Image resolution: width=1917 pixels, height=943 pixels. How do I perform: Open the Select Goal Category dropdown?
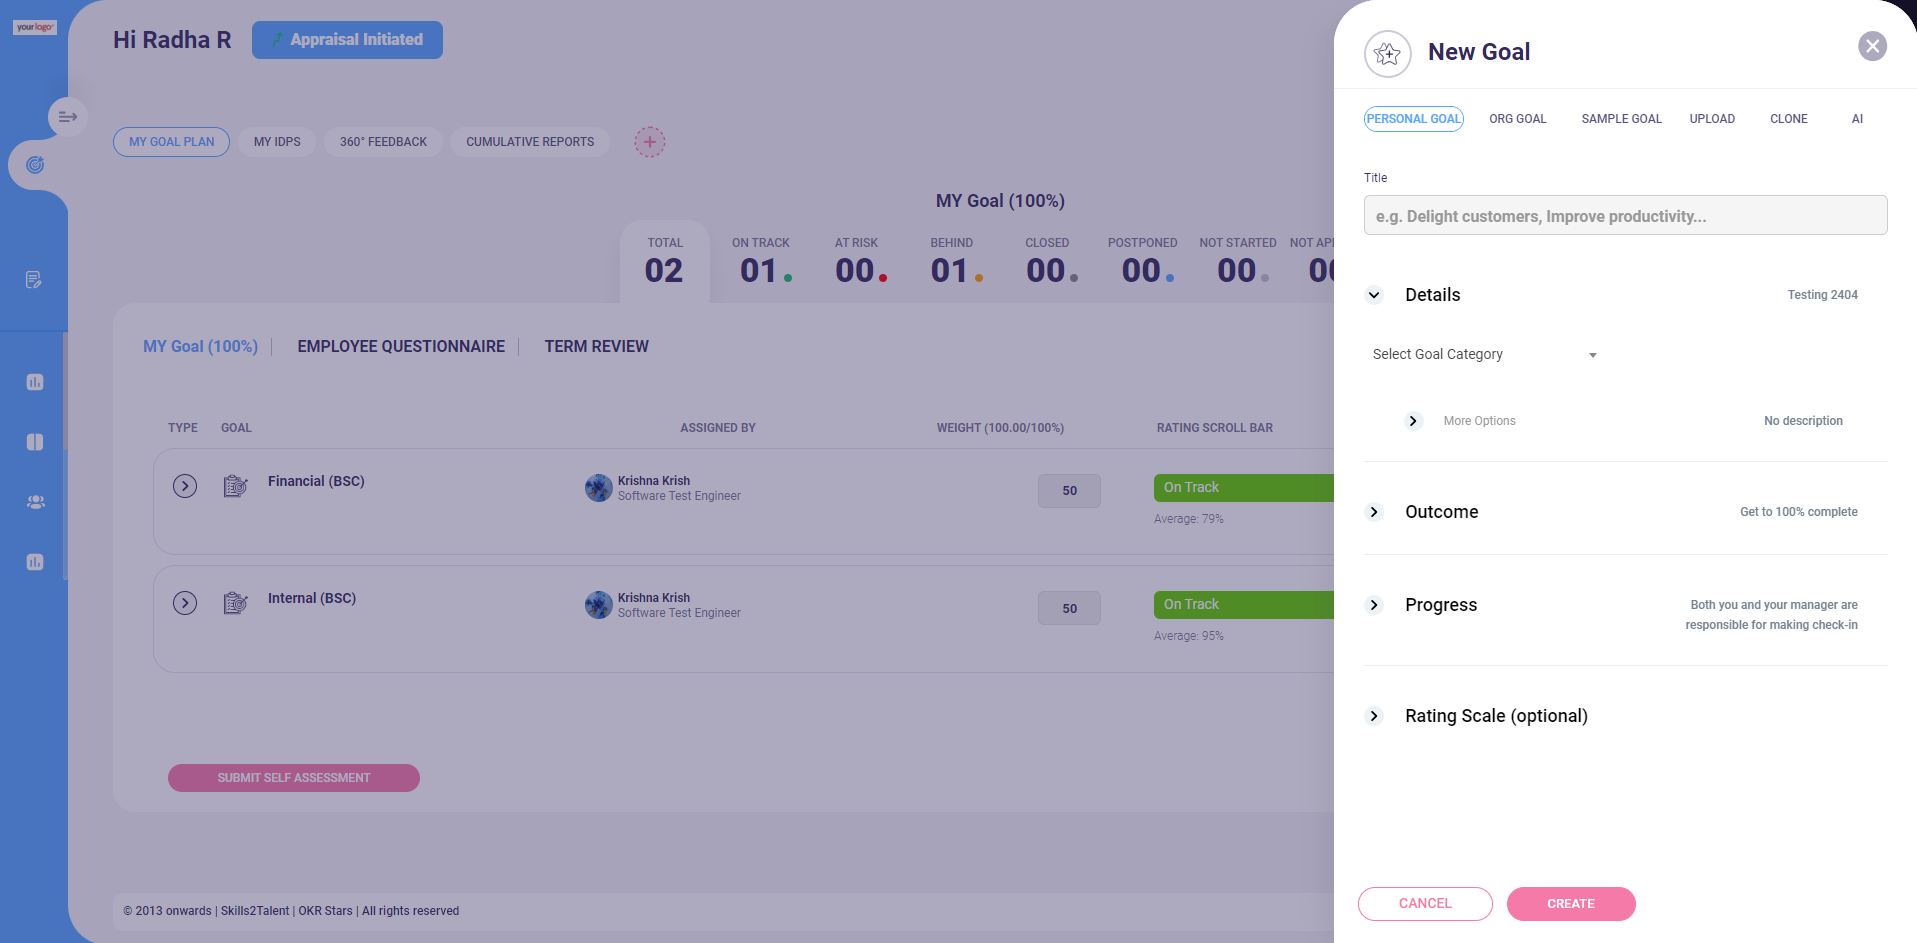1485,355
